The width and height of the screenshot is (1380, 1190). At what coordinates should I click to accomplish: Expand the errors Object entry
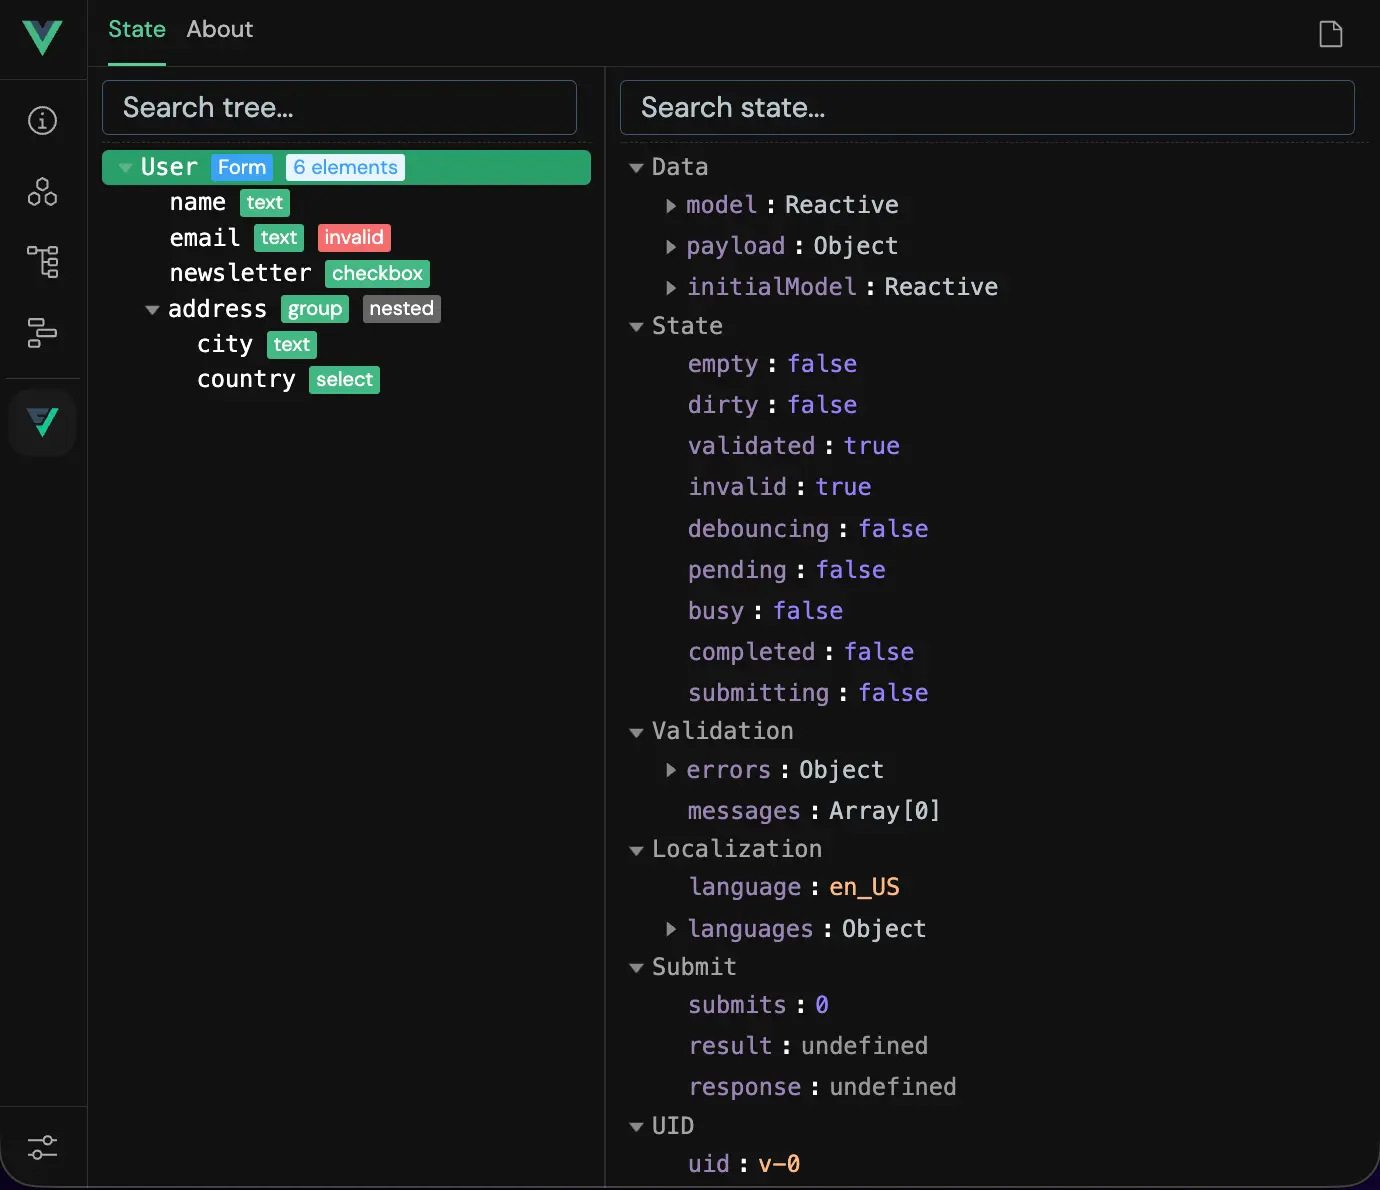click(671, 770)
